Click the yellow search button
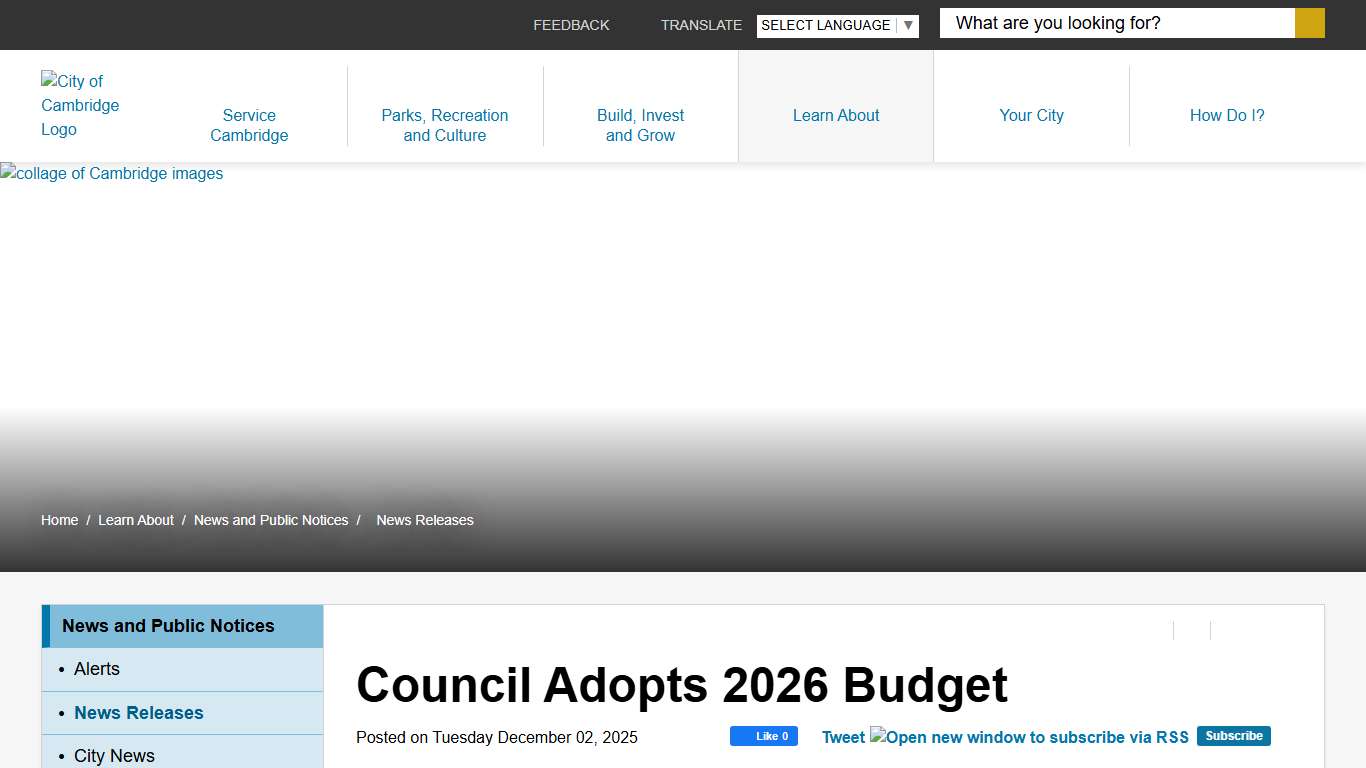The height and width of the screenshot is (768, 1366). (1308, 22)
